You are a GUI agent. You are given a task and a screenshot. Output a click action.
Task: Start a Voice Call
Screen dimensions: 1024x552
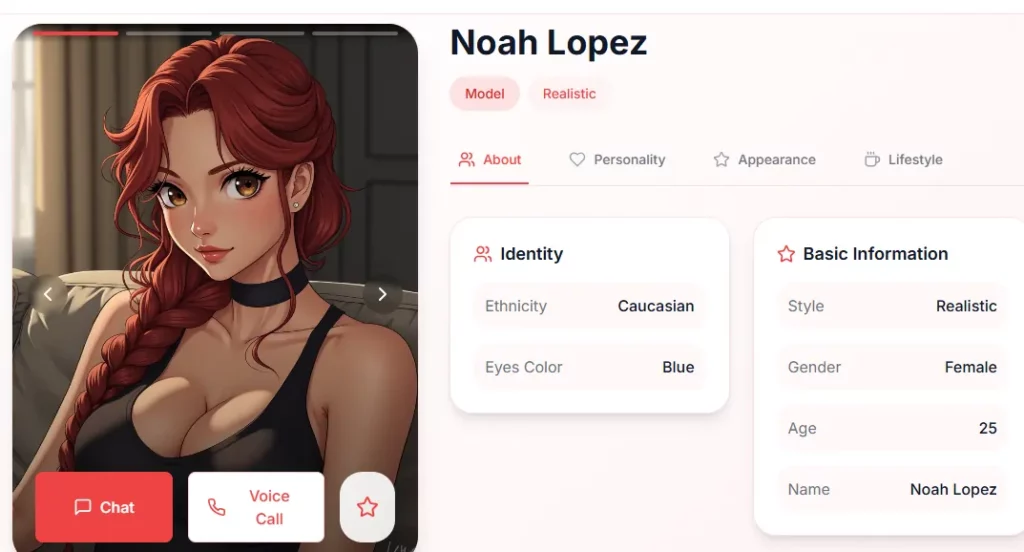[x=256, y=507]
